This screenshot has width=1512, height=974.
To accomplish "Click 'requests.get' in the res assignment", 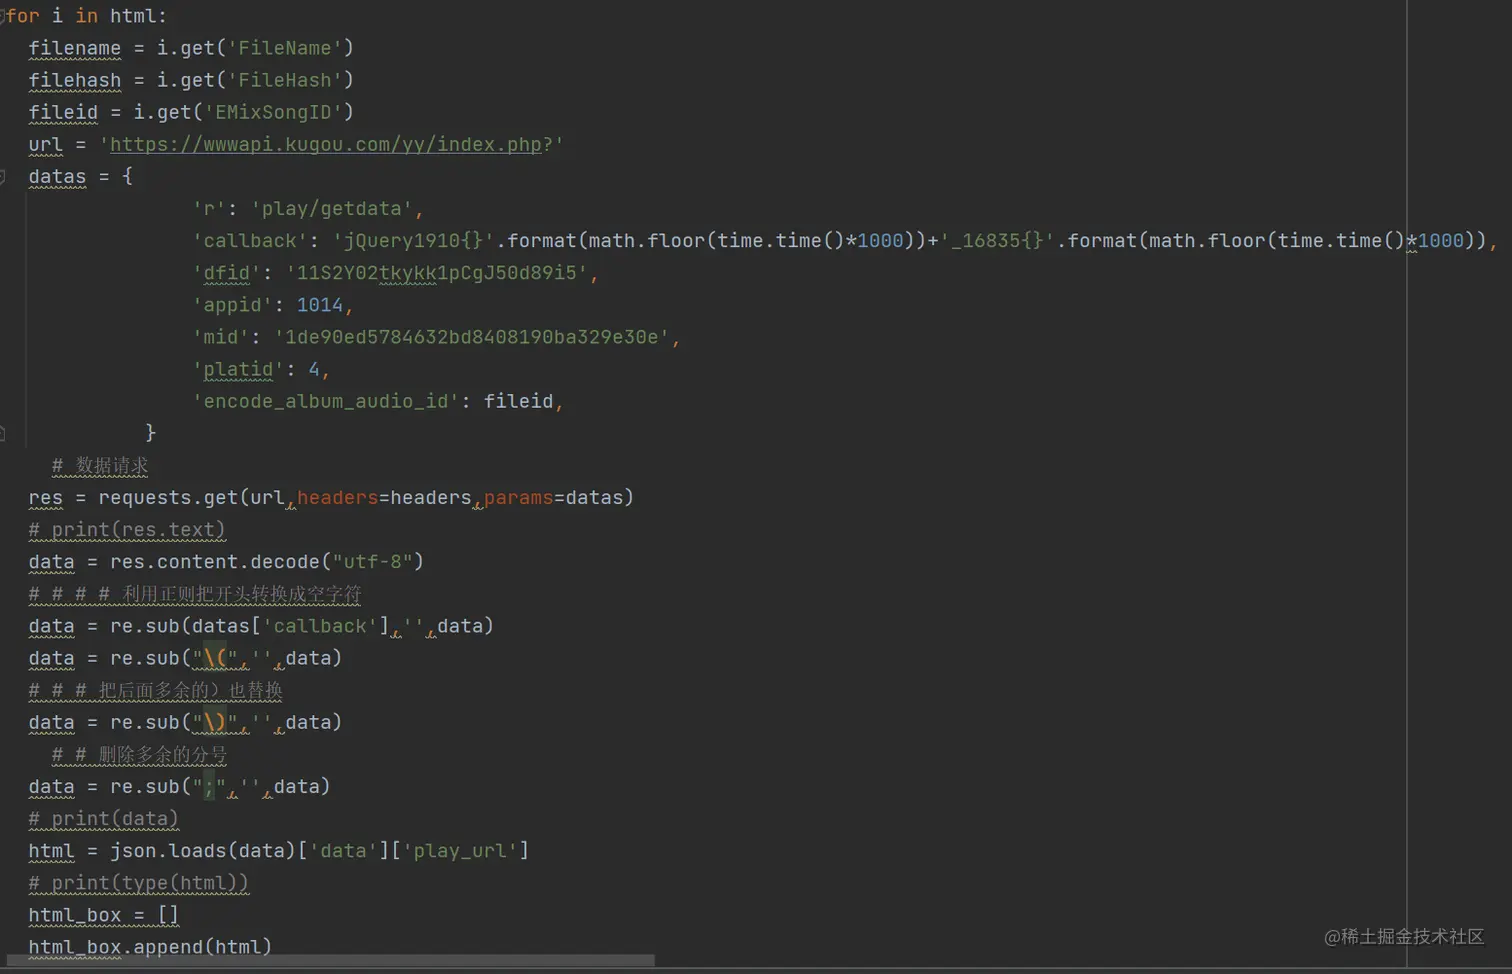I will tap(168, 498).
